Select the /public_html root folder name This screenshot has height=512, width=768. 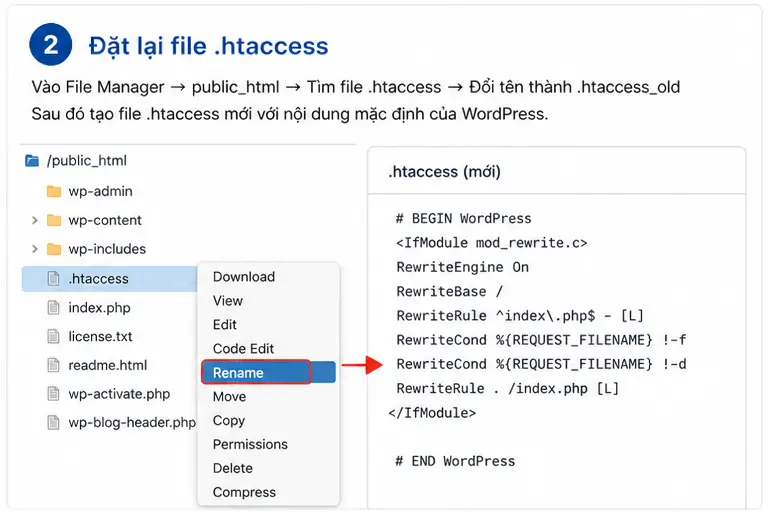[87, 161]
